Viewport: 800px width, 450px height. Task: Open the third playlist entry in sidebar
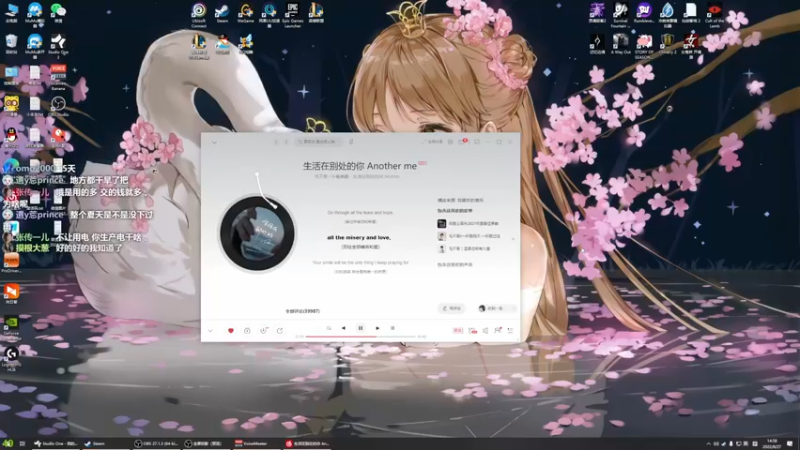[464, 248]
